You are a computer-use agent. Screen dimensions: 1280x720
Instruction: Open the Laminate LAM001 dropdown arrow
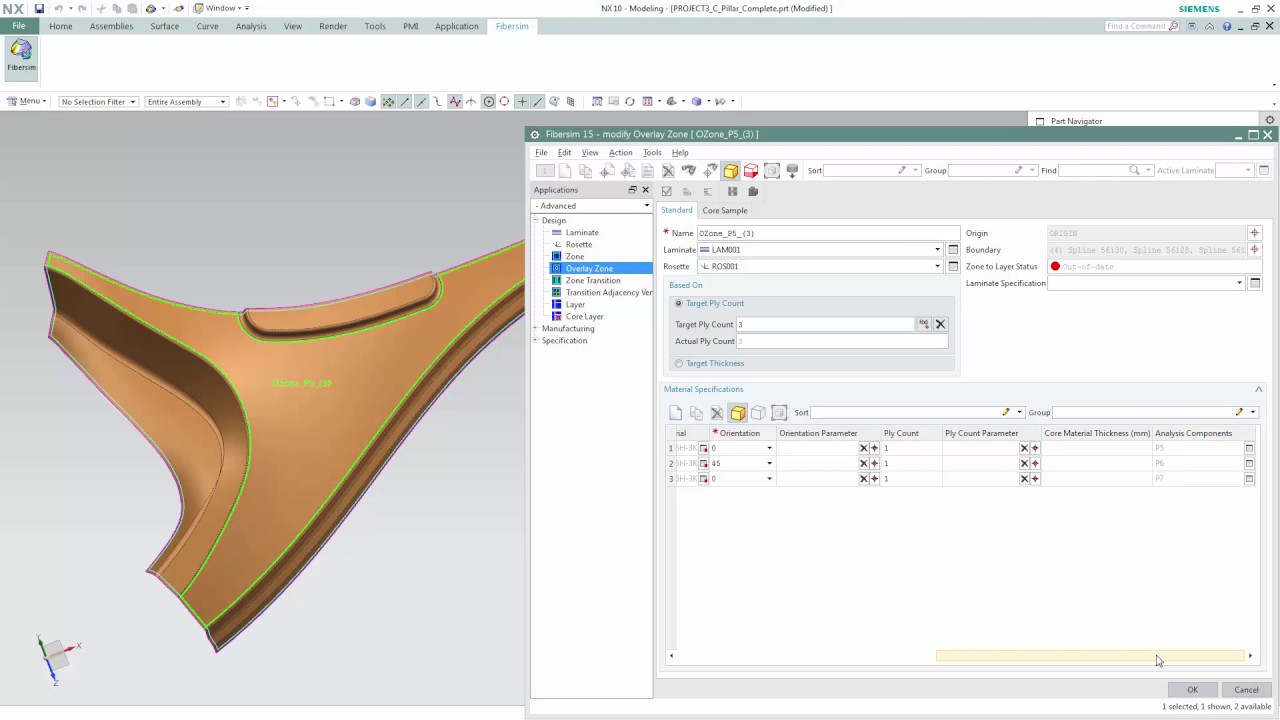point(937,250)
